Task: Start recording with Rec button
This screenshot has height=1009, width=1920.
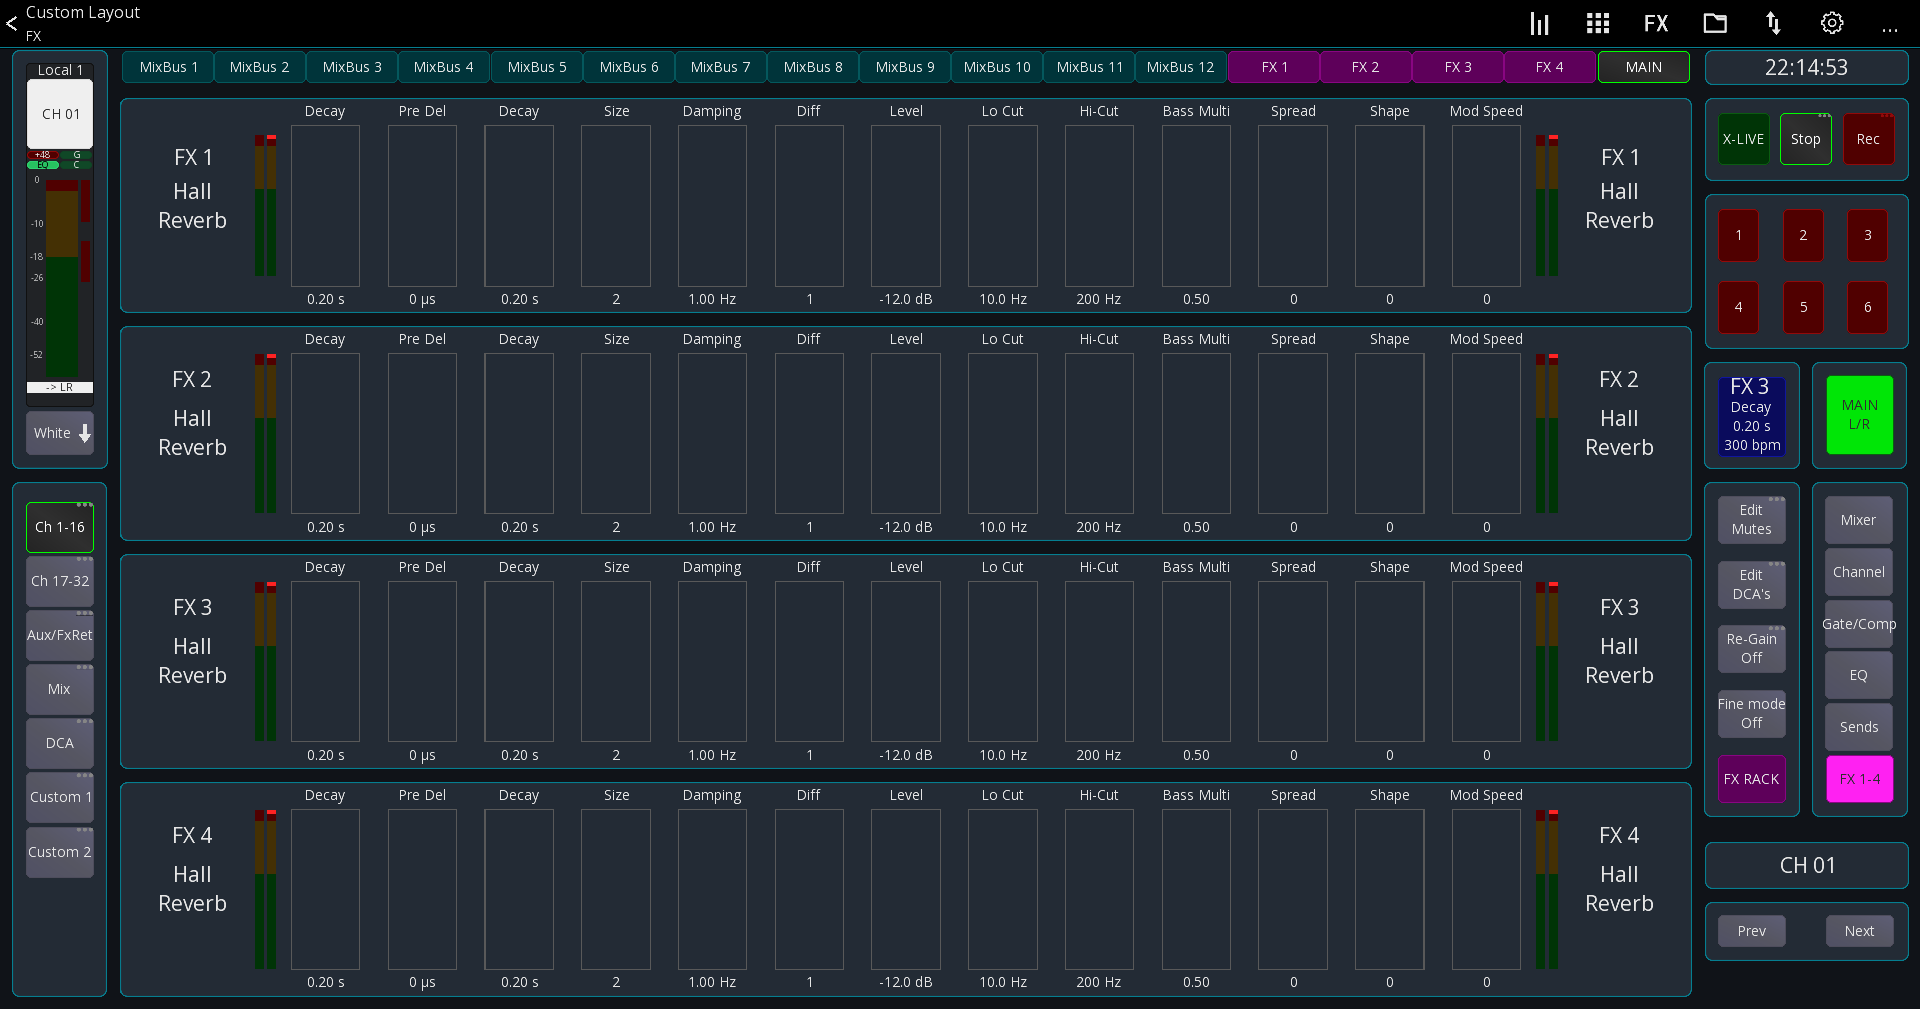Action: coord(1868,139)
